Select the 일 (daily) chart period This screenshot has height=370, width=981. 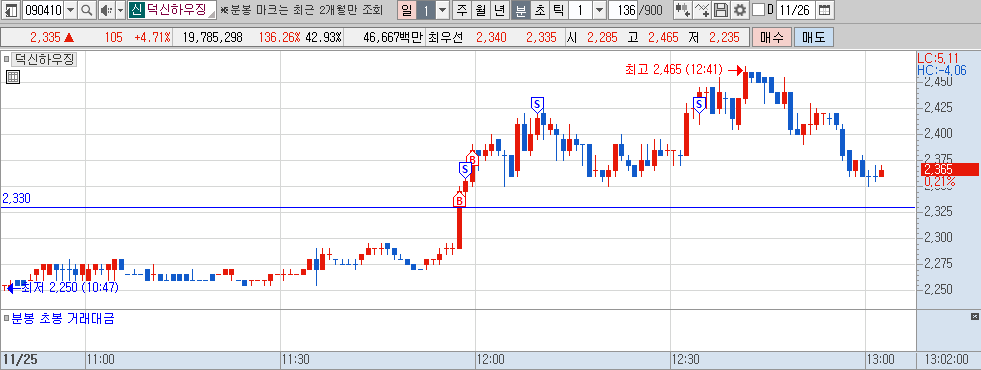407,10
